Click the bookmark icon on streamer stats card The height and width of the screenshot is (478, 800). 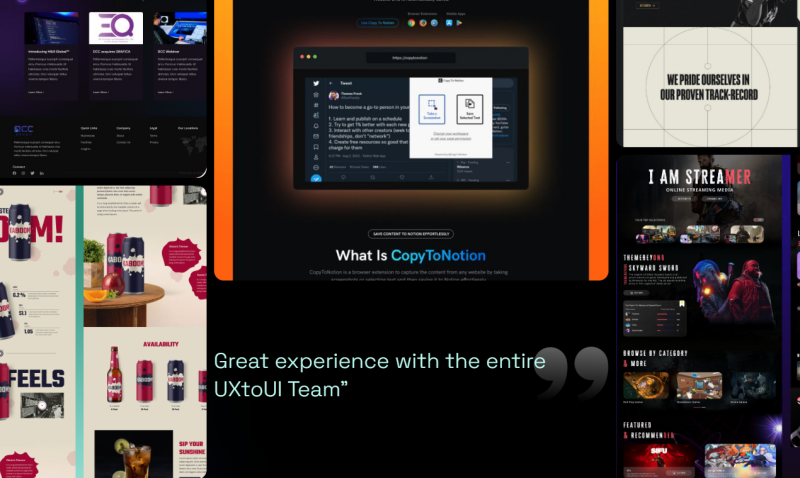[x=682, y=304]
